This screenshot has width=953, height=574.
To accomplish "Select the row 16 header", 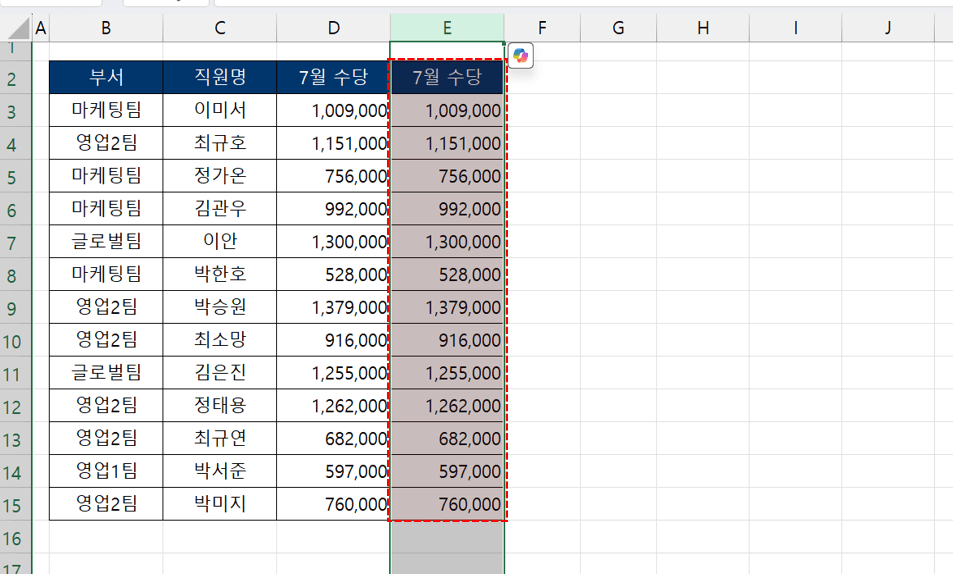I will (x=13, y=538).
